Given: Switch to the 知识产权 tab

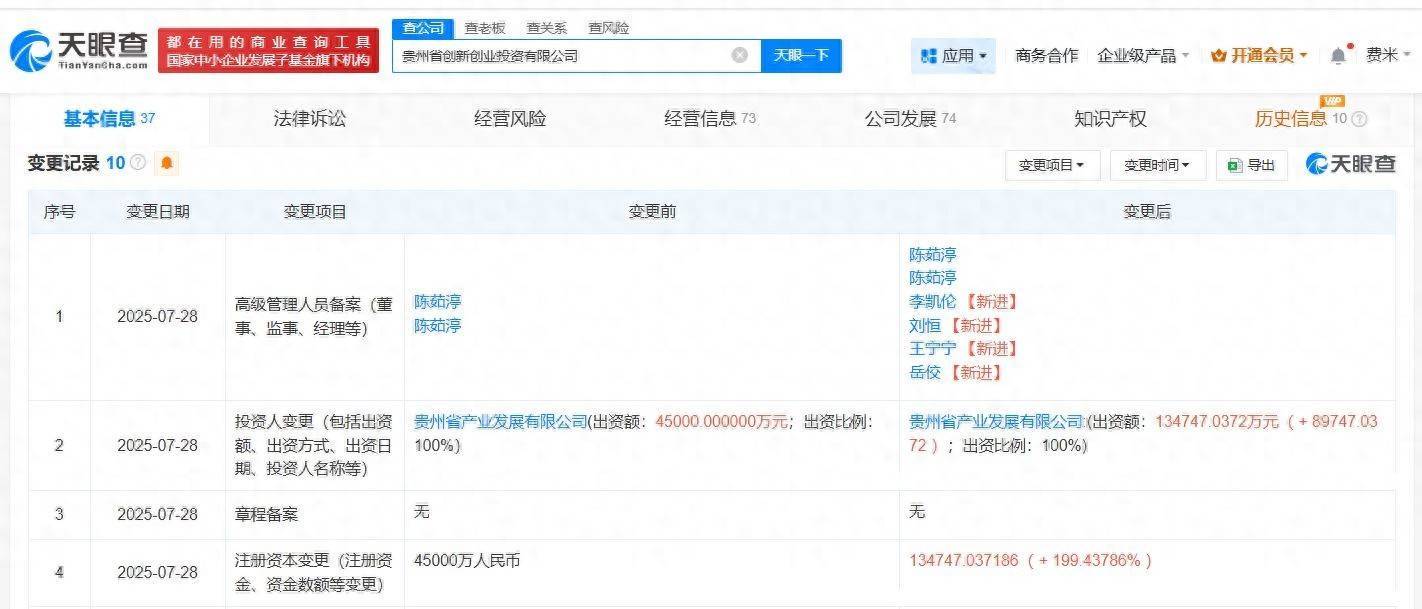Looking at the screenshot, I should click(1110, 119).
